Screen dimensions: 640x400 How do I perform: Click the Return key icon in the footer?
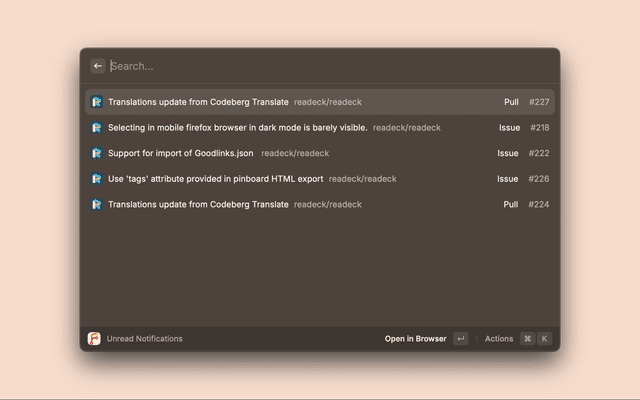coord(460,339)
